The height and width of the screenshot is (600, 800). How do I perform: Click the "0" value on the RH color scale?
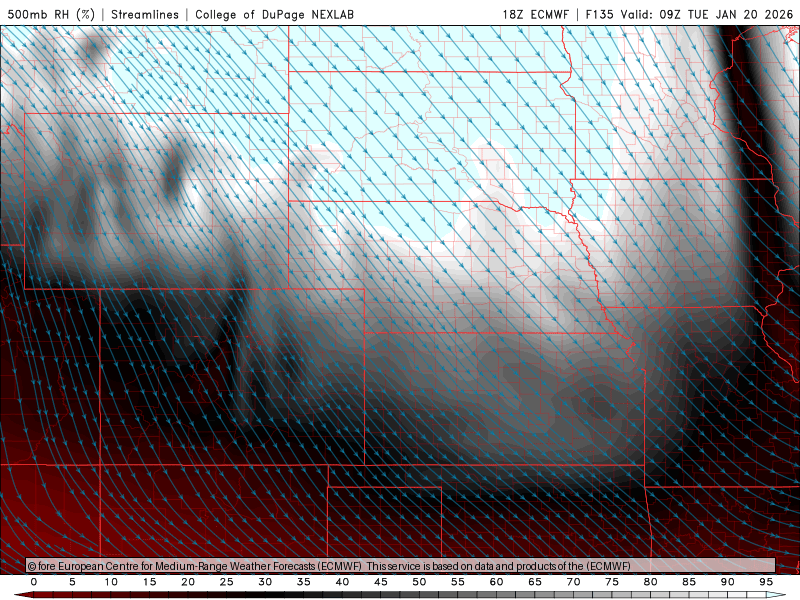[34, 582]
